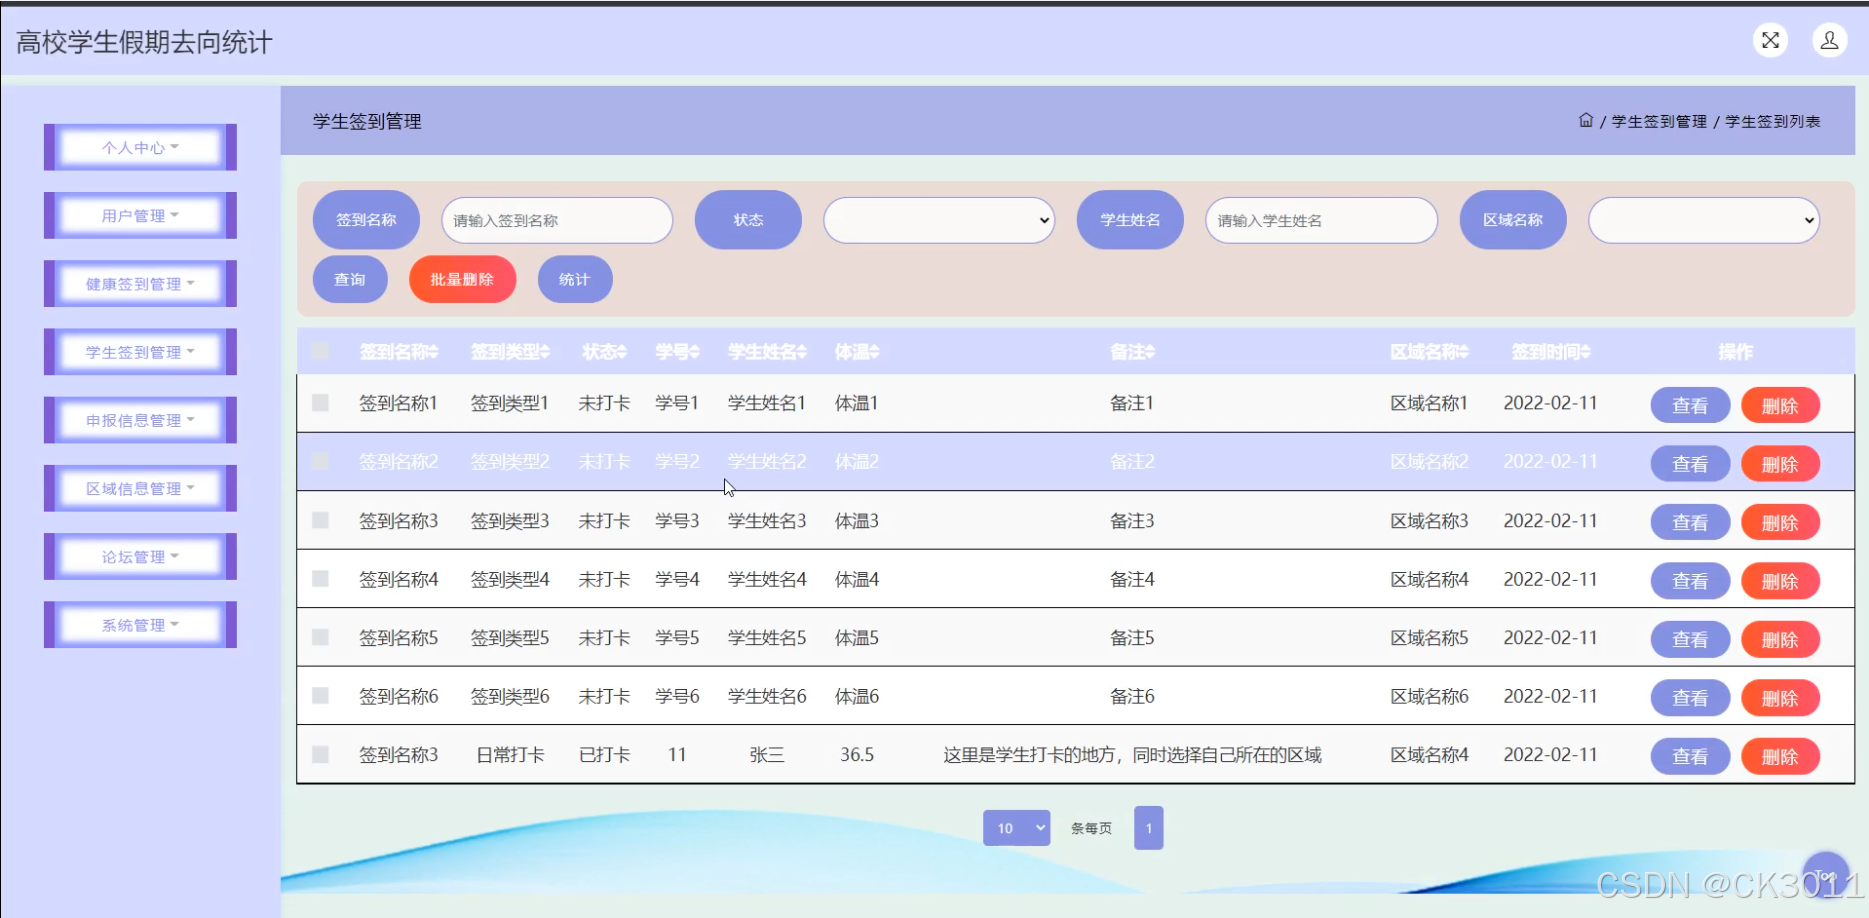Viewport: 1869px width, 918px height.
Task: Click 查看 for row 签到名称5
Action: [x=1690, y=639]
